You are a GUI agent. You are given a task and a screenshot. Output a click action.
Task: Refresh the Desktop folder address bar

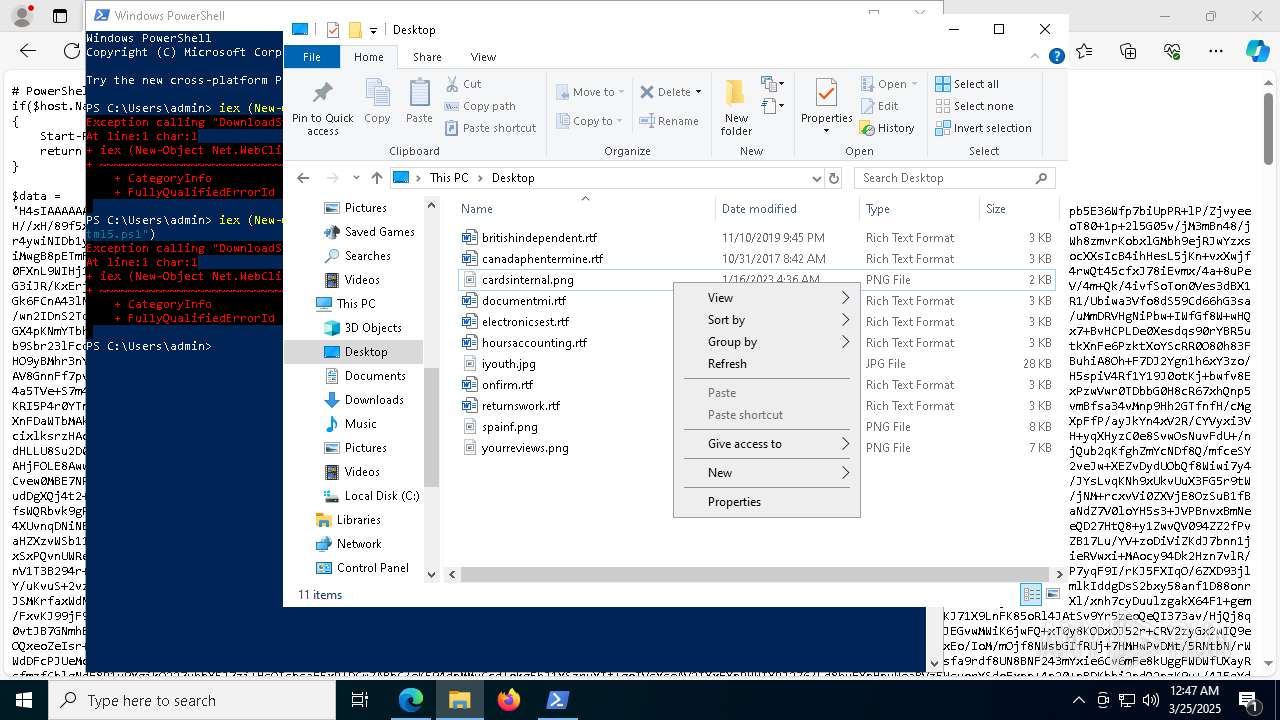click(834, 178)
